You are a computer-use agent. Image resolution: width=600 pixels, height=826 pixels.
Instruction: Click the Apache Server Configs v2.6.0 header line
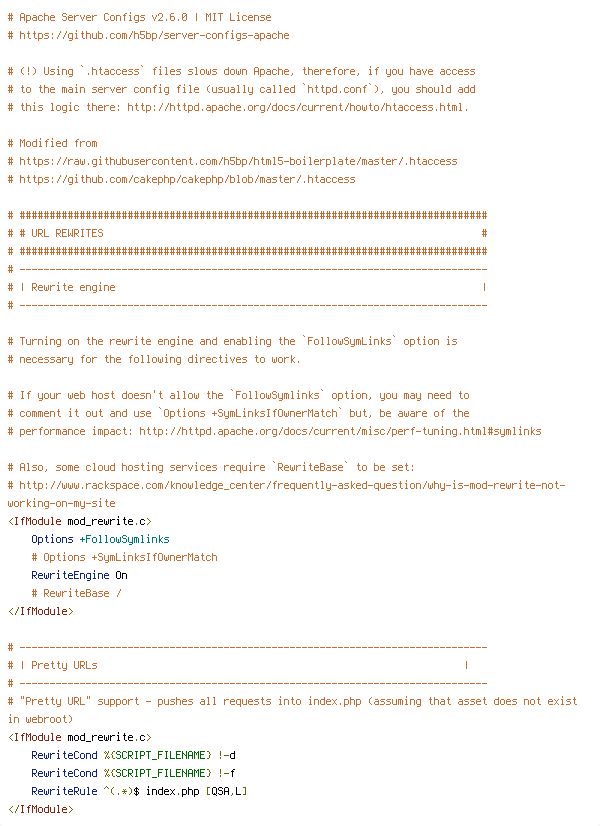point(144,17)
